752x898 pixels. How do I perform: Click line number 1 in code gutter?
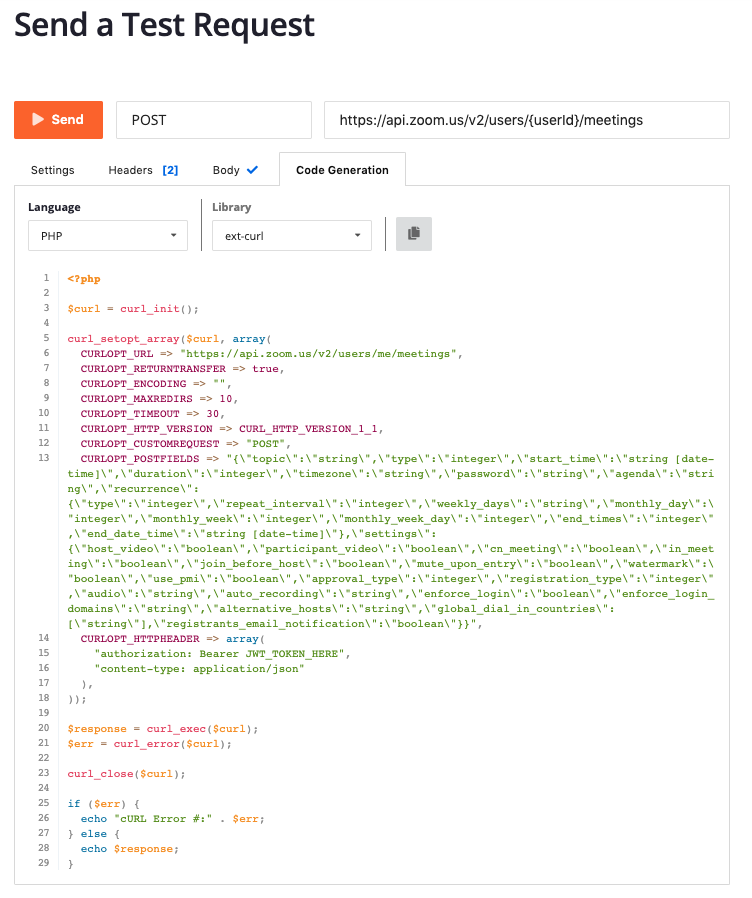point(46,278)
